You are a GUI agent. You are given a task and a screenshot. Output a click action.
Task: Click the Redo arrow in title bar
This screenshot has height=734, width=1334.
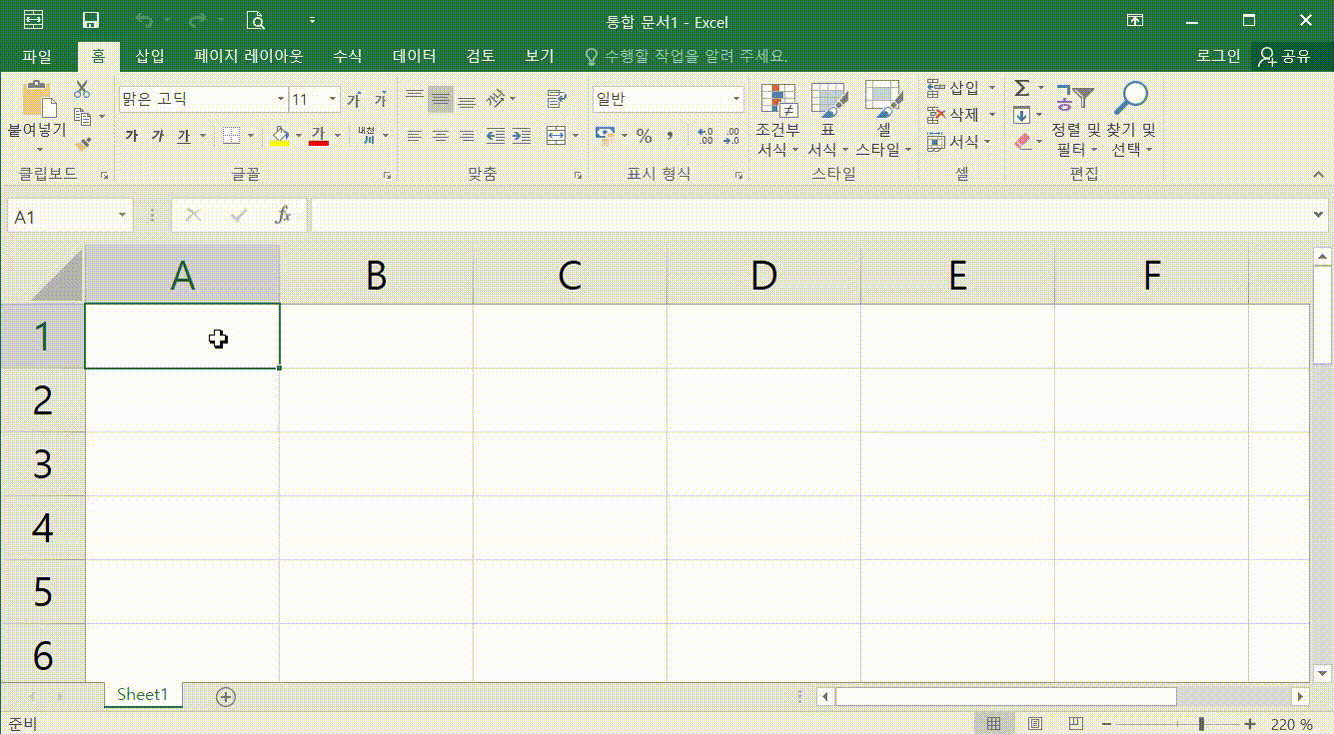coord(197,20)
